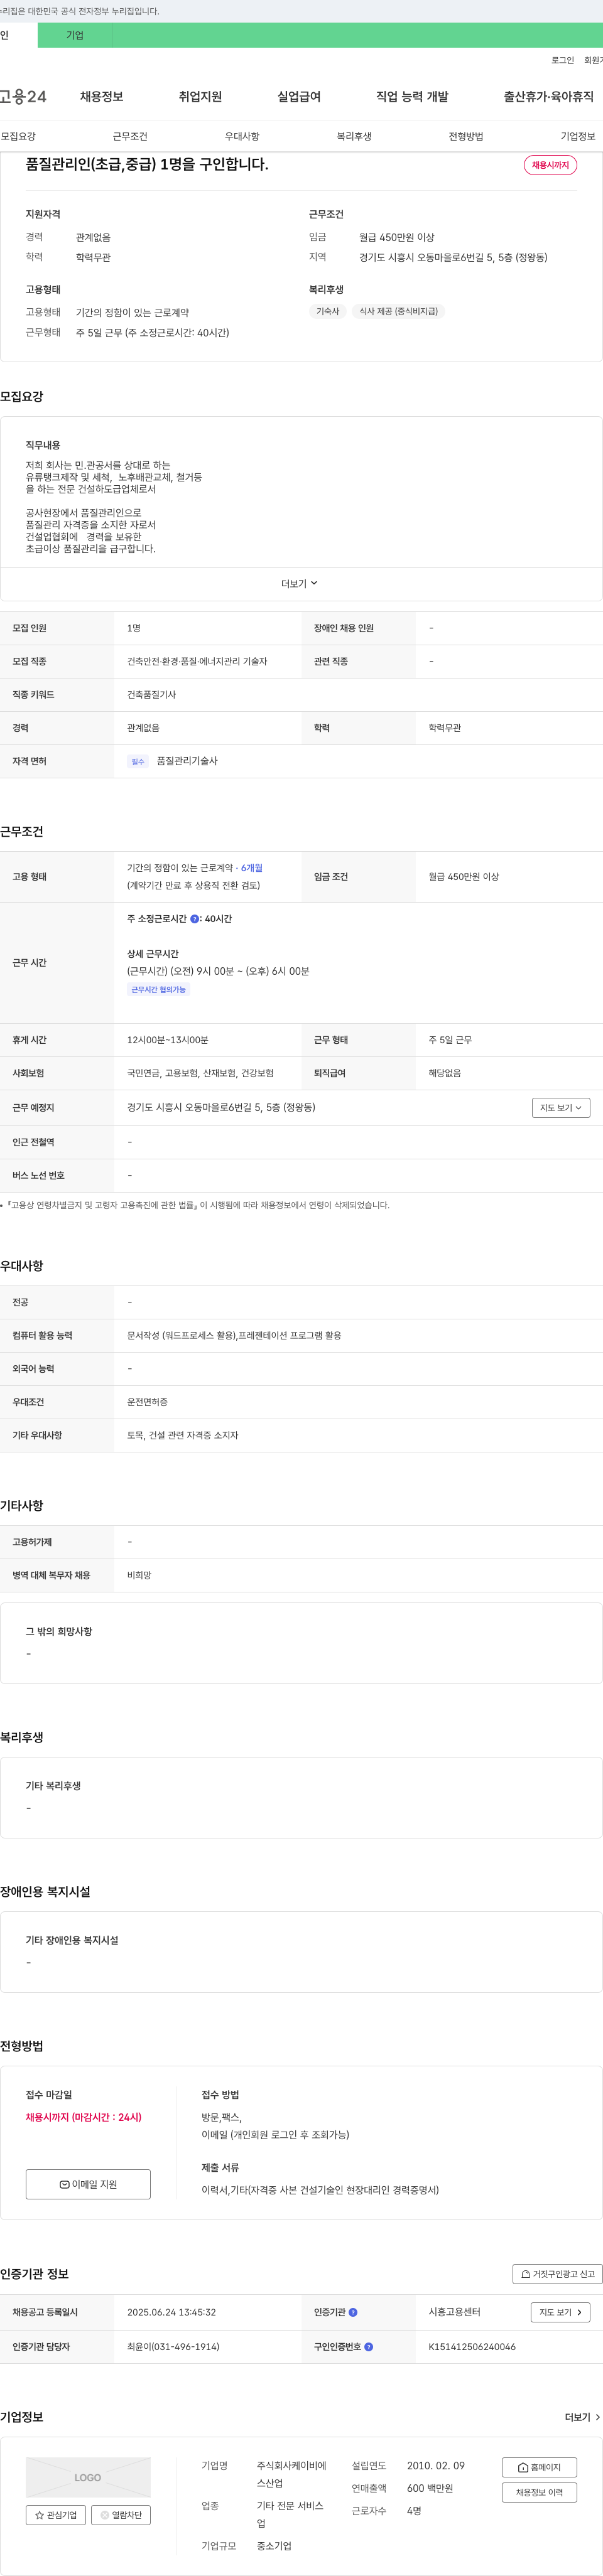Select the job title 품질관리인(초급,중급) heading

(x=147, y=164)
